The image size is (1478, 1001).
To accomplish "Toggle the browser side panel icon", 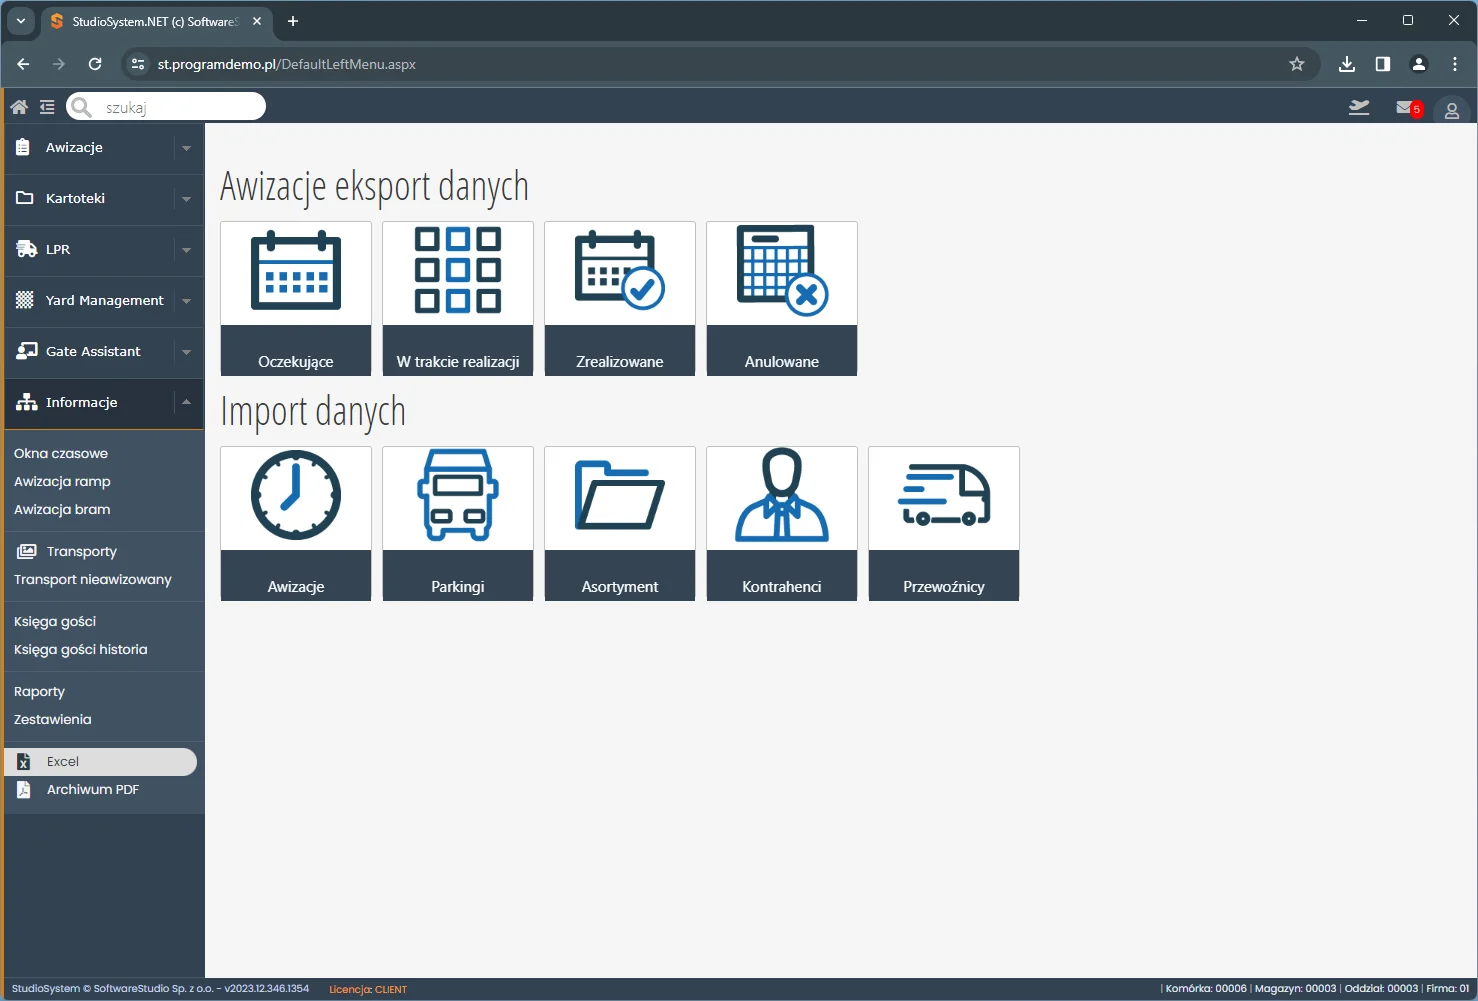I will (1383, 64).
